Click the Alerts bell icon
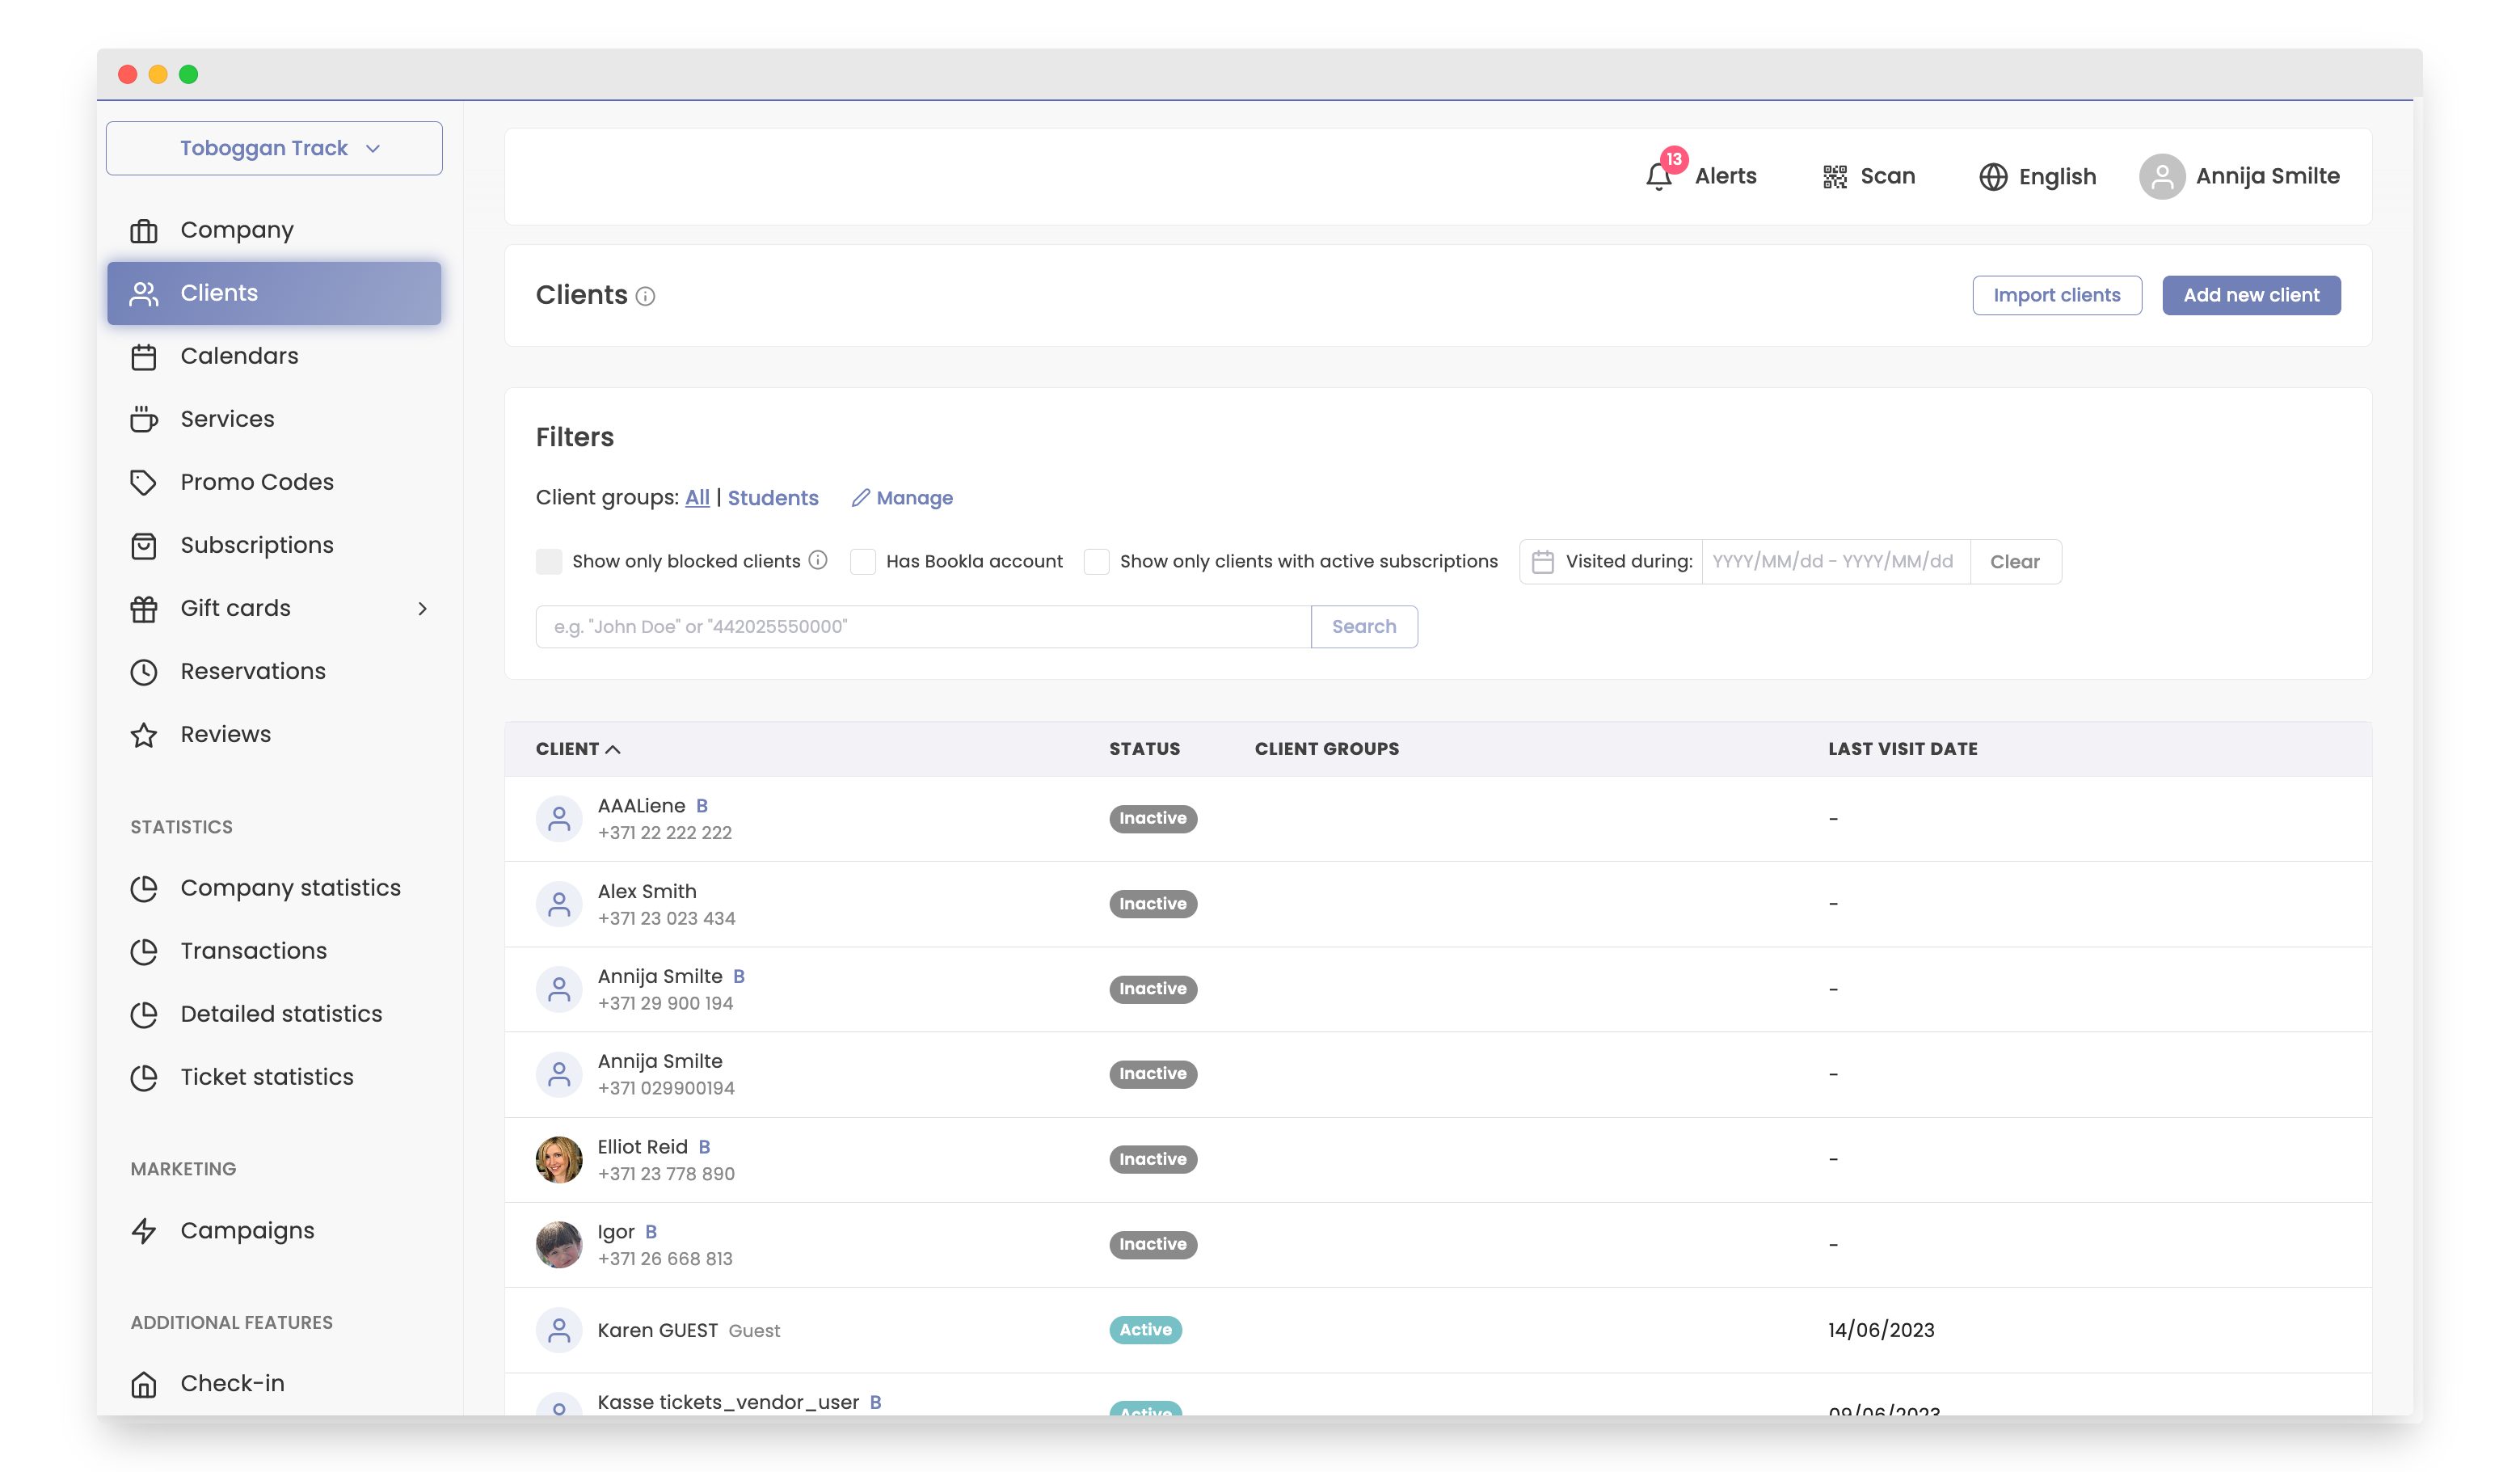 [1658, 177]
